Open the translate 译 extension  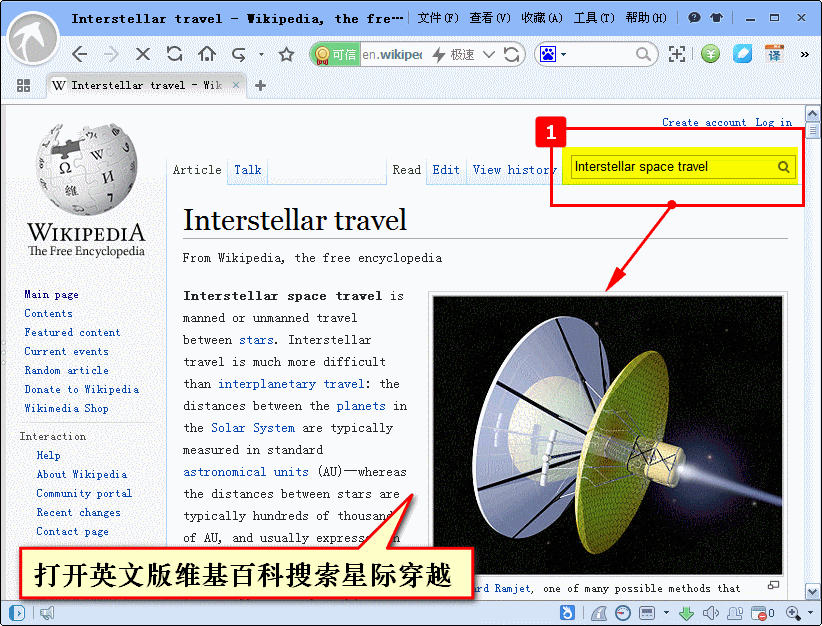[x=774, y=53]
